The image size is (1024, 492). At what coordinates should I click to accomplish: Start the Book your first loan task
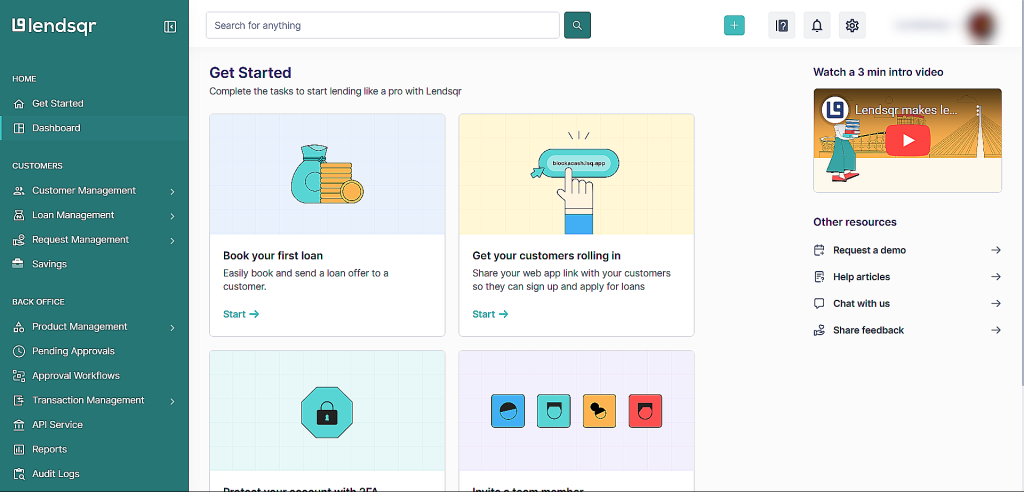[241, 314]
